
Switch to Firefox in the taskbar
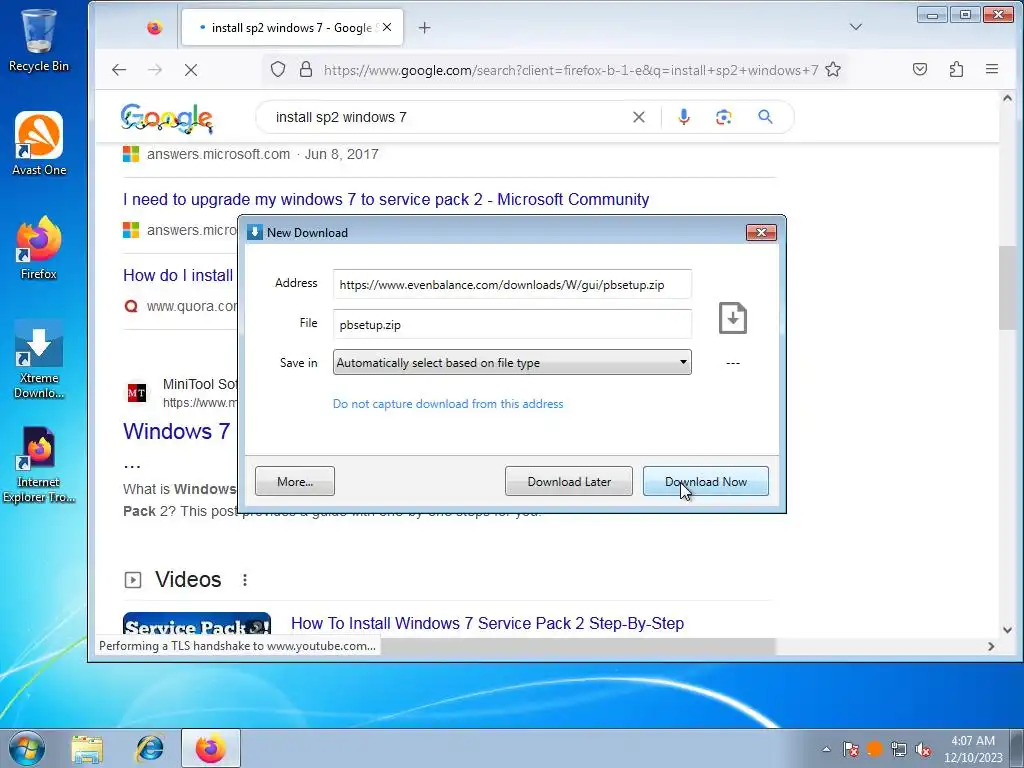coord(210,748)
